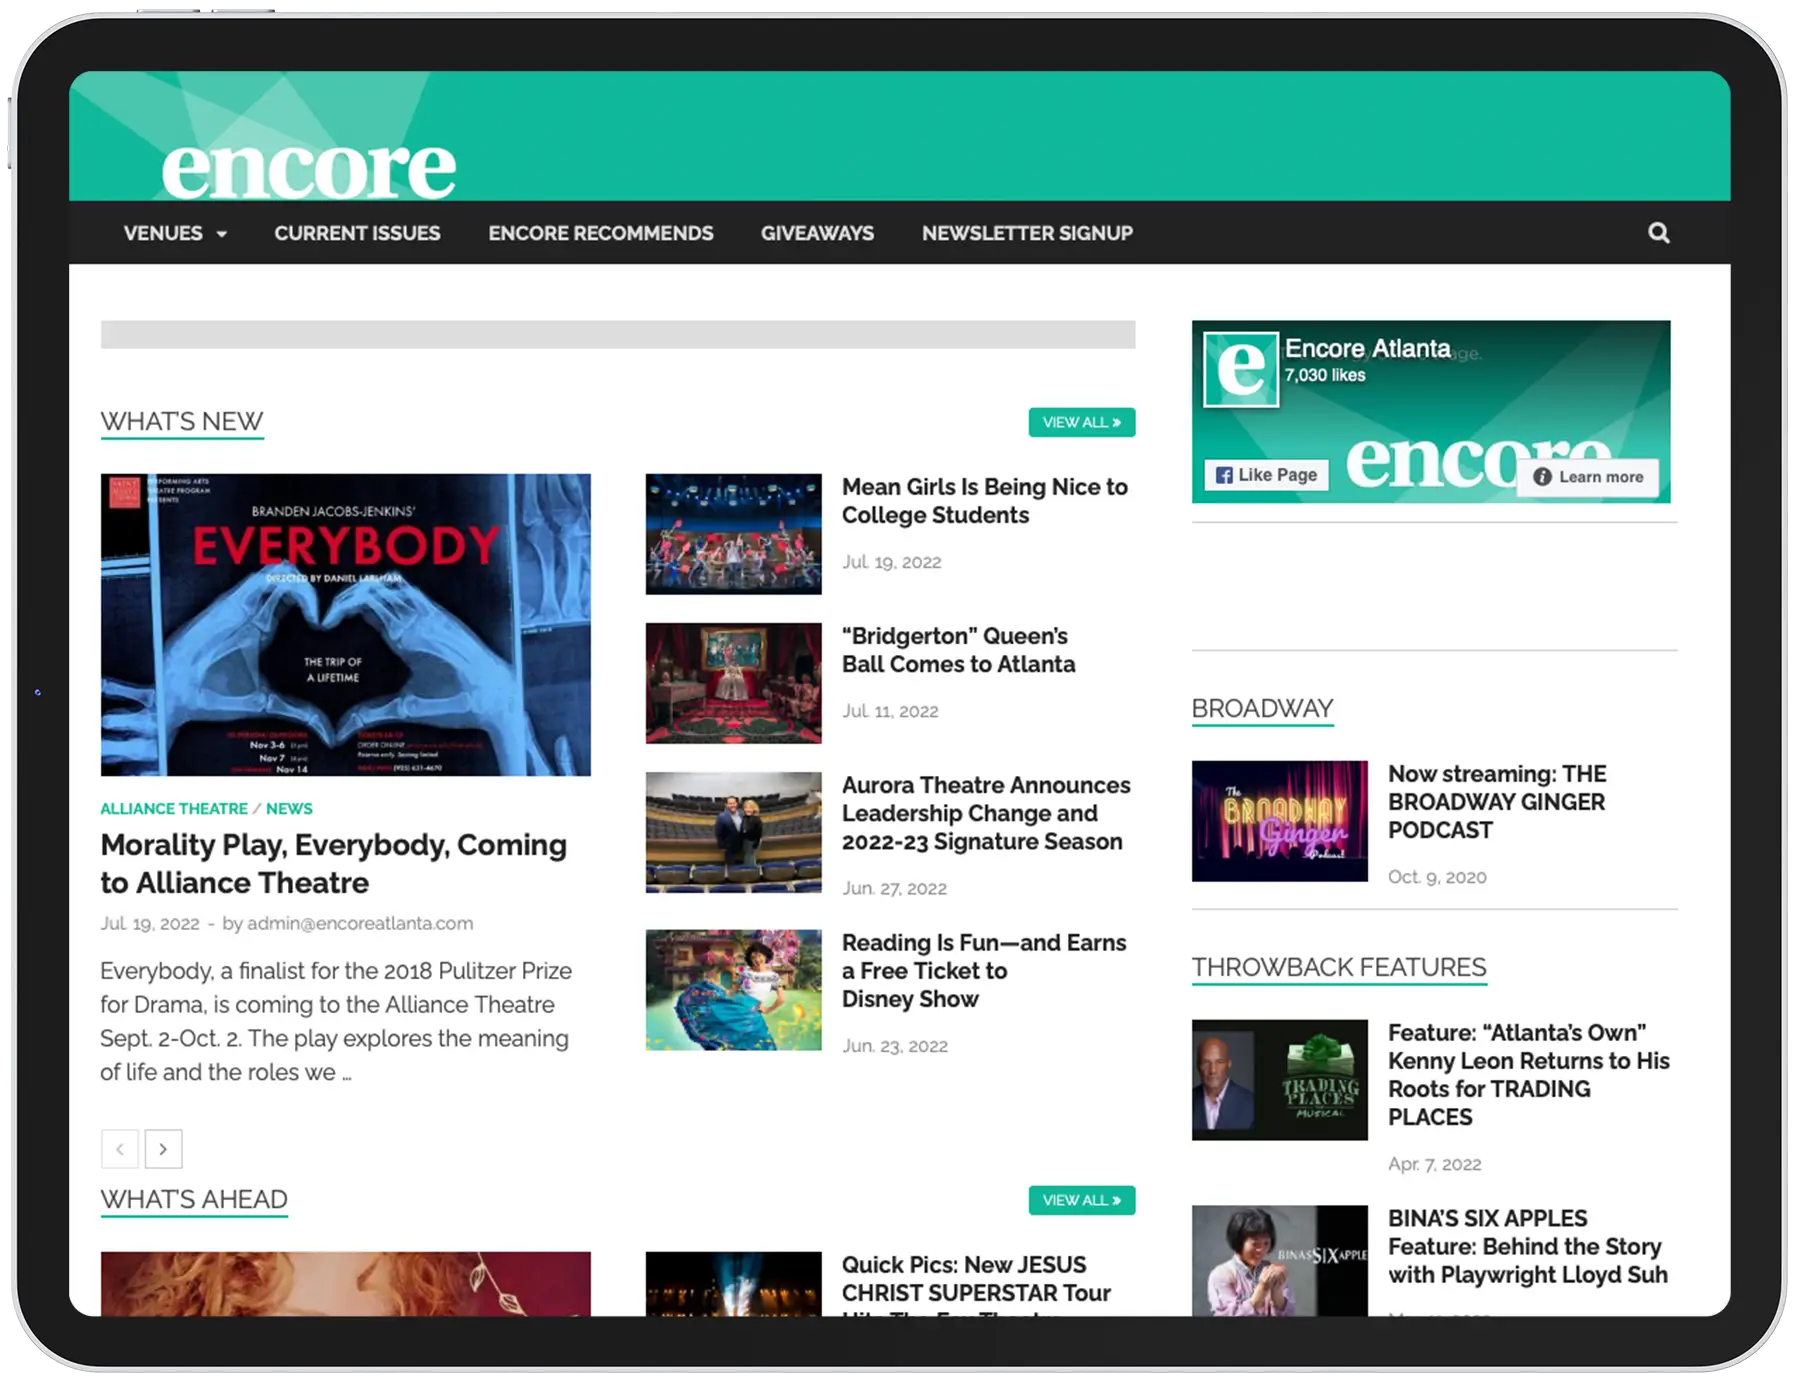Click the encore logo in header

[x=308, y=168]
